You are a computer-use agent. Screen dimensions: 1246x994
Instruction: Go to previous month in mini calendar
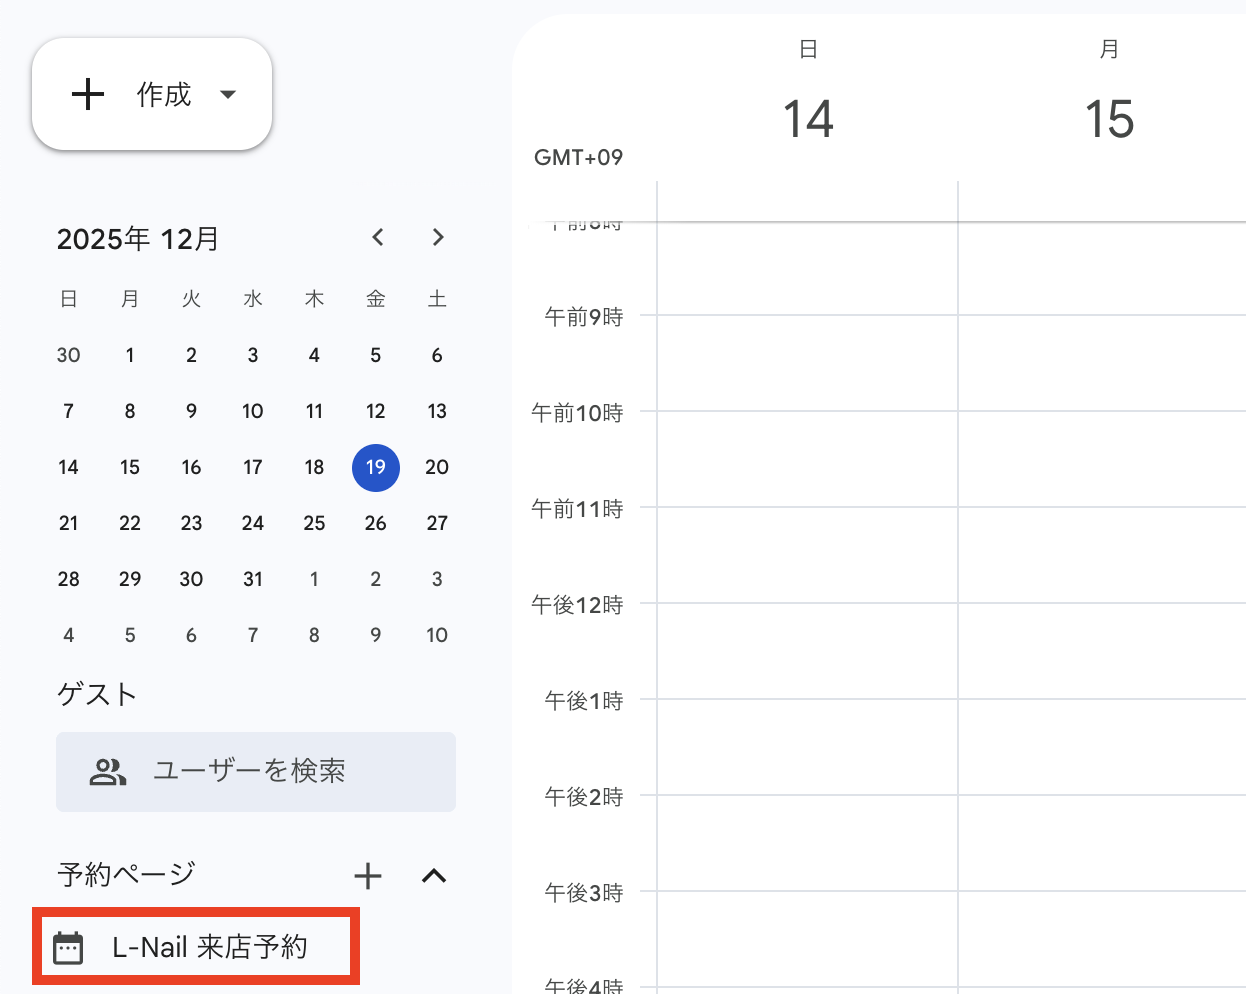click(377, 237)
